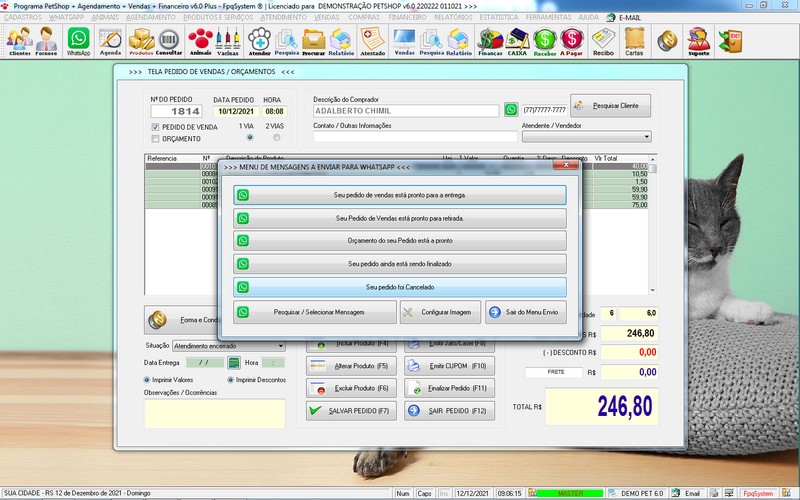Open the Vacinas syringes icon

pyautogui.click(x=228, y=41)
